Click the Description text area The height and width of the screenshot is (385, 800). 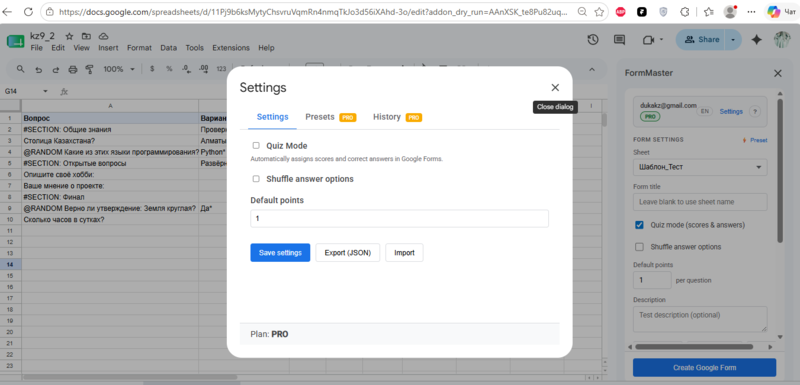[700, 319]
